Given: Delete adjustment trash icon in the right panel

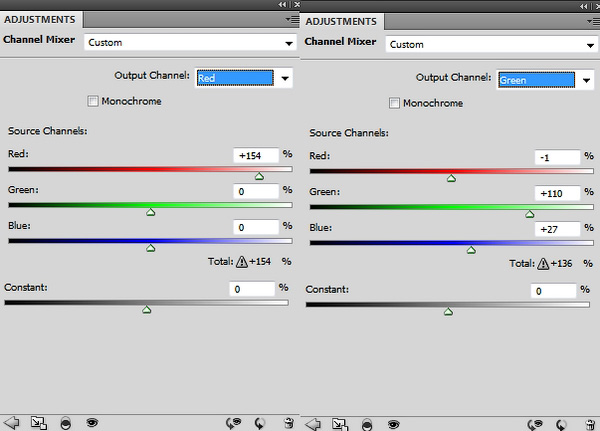Looking at the screenshot, I should 591,425.
